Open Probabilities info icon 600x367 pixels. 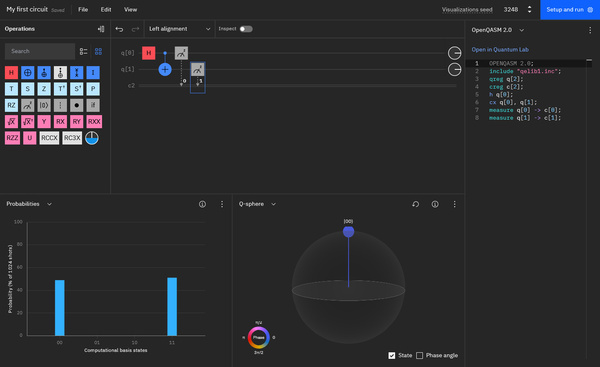202,204
